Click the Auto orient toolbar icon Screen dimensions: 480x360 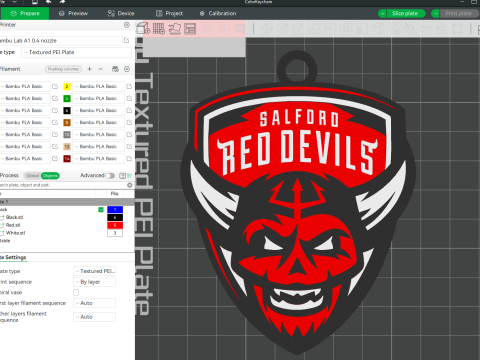[x=175, y=29]
